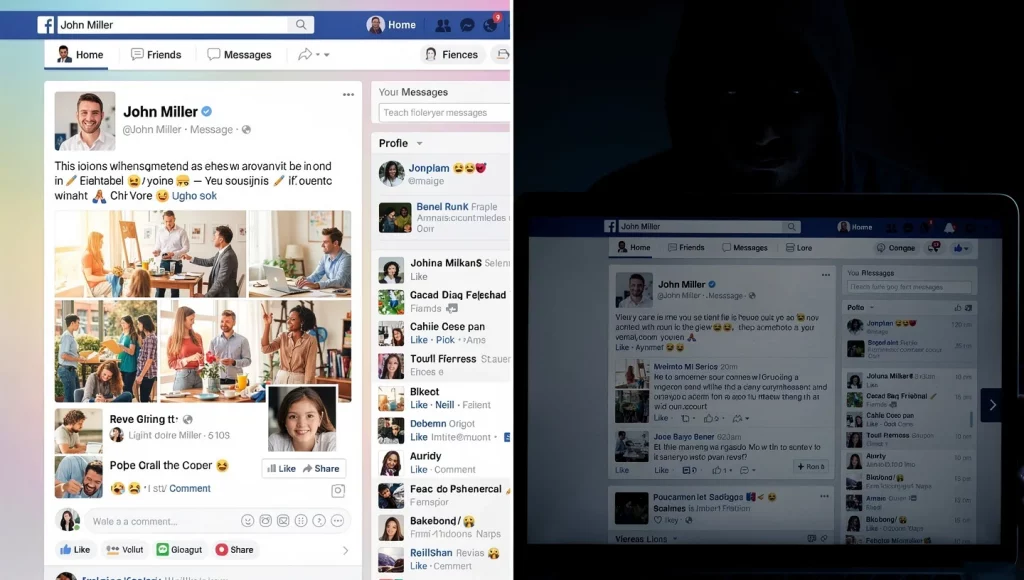
Task: Click the next arrow at the laptop's right edge
Action: pos(992,405)
